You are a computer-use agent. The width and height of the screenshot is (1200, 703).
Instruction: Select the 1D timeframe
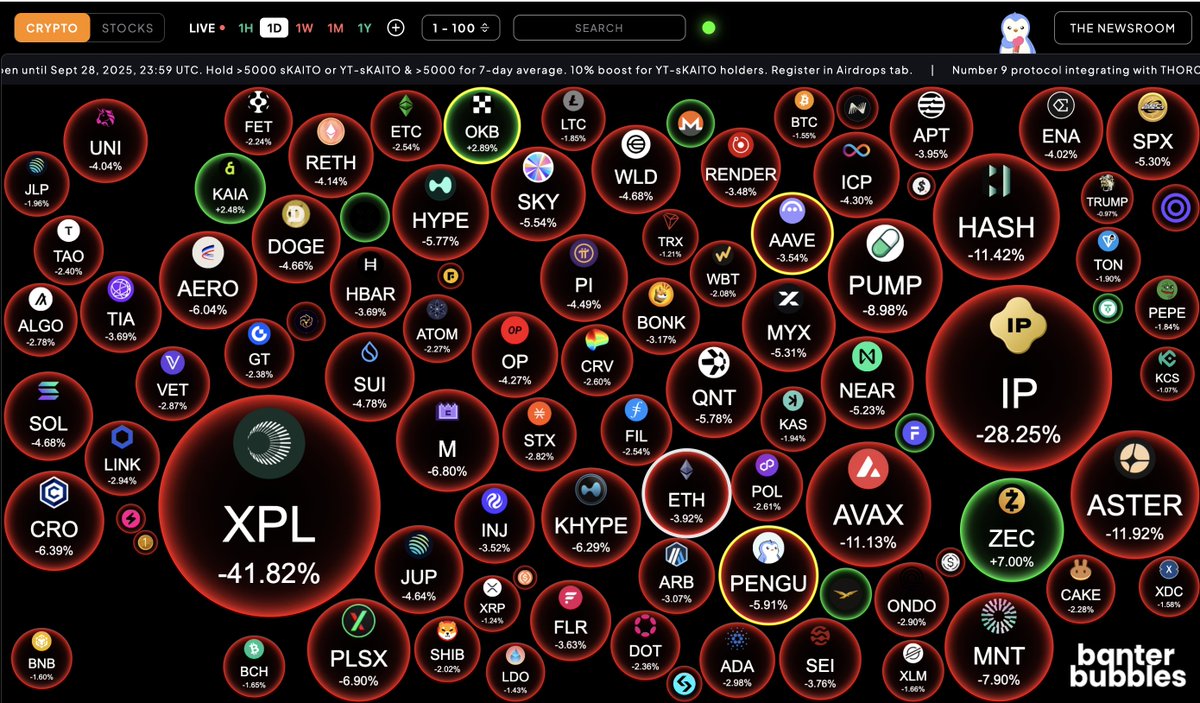(273, 28)
